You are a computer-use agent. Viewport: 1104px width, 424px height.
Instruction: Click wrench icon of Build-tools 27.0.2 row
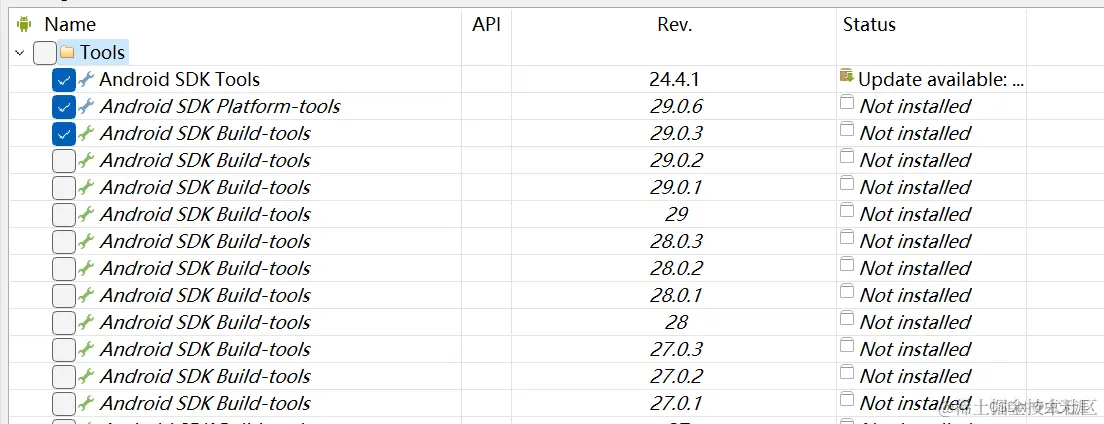86,376
